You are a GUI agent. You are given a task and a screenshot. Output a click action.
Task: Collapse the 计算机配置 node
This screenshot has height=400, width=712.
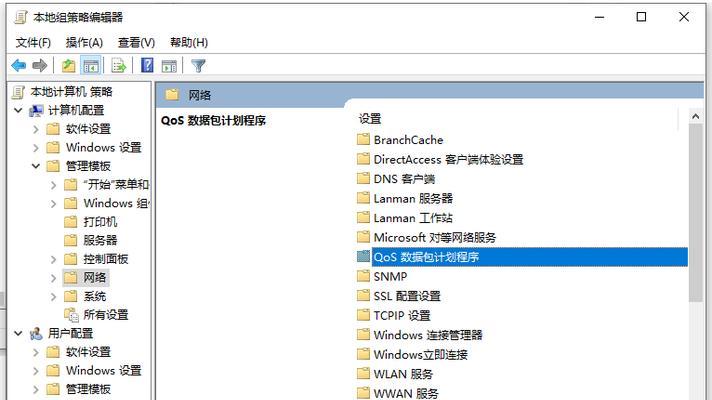click(18, 110)
